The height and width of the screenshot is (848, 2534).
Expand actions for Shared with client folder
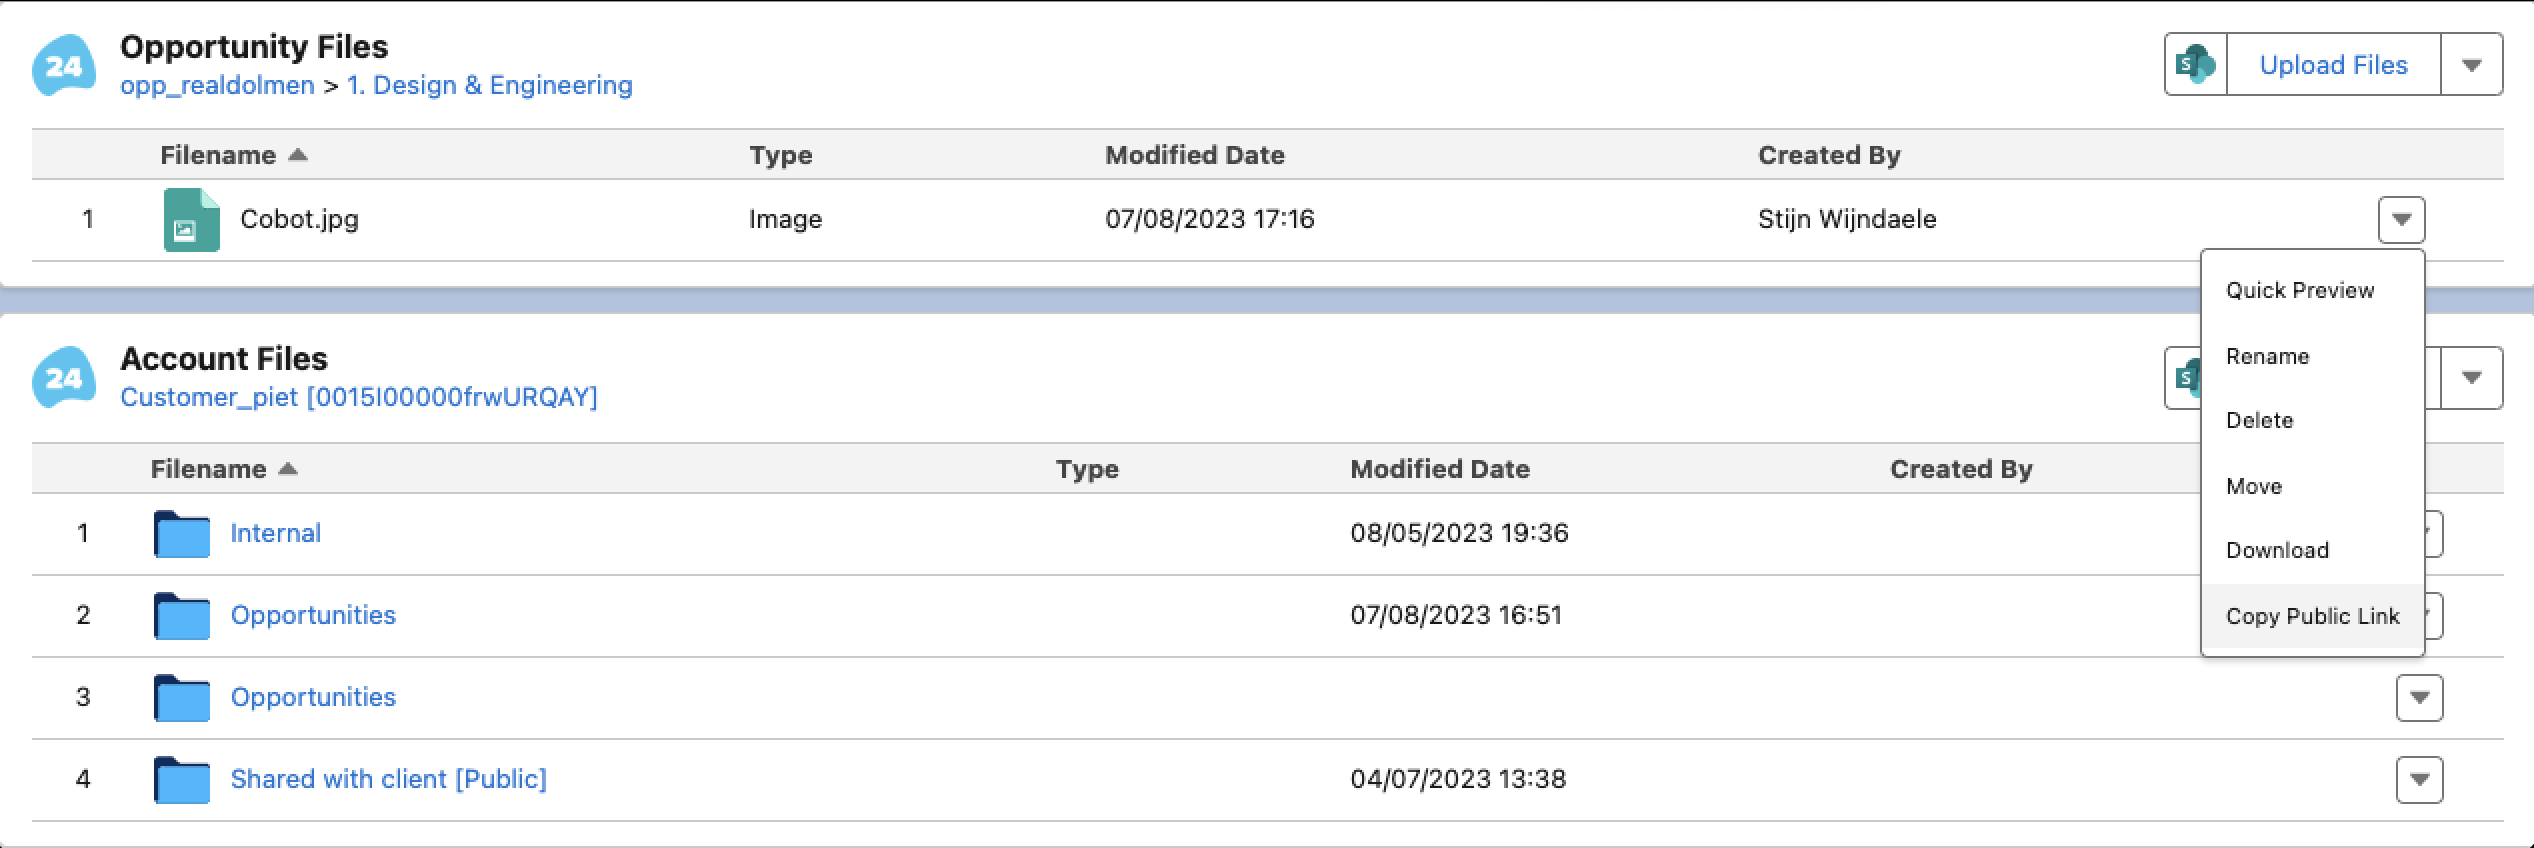[x=2419, y=780]
